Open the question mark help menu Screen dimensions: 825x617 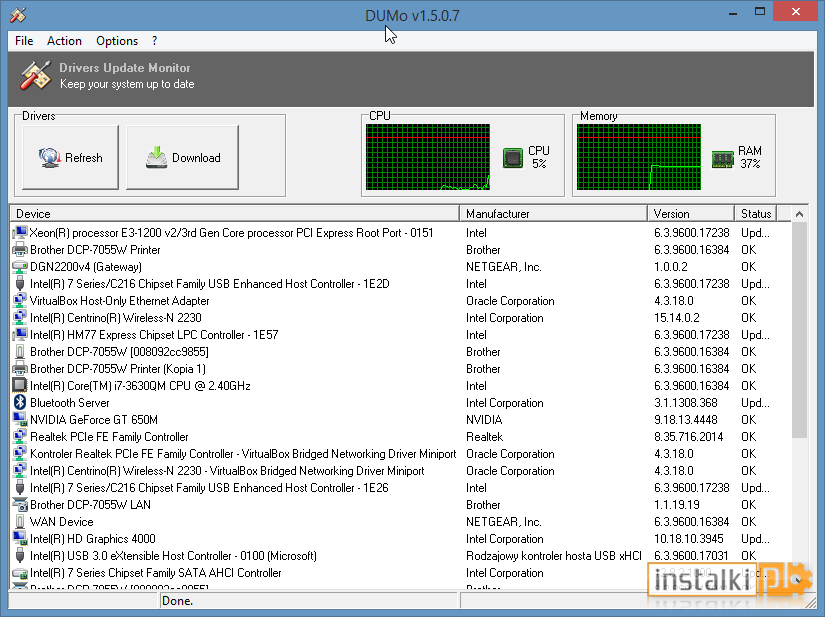click(x=154, y=41)
